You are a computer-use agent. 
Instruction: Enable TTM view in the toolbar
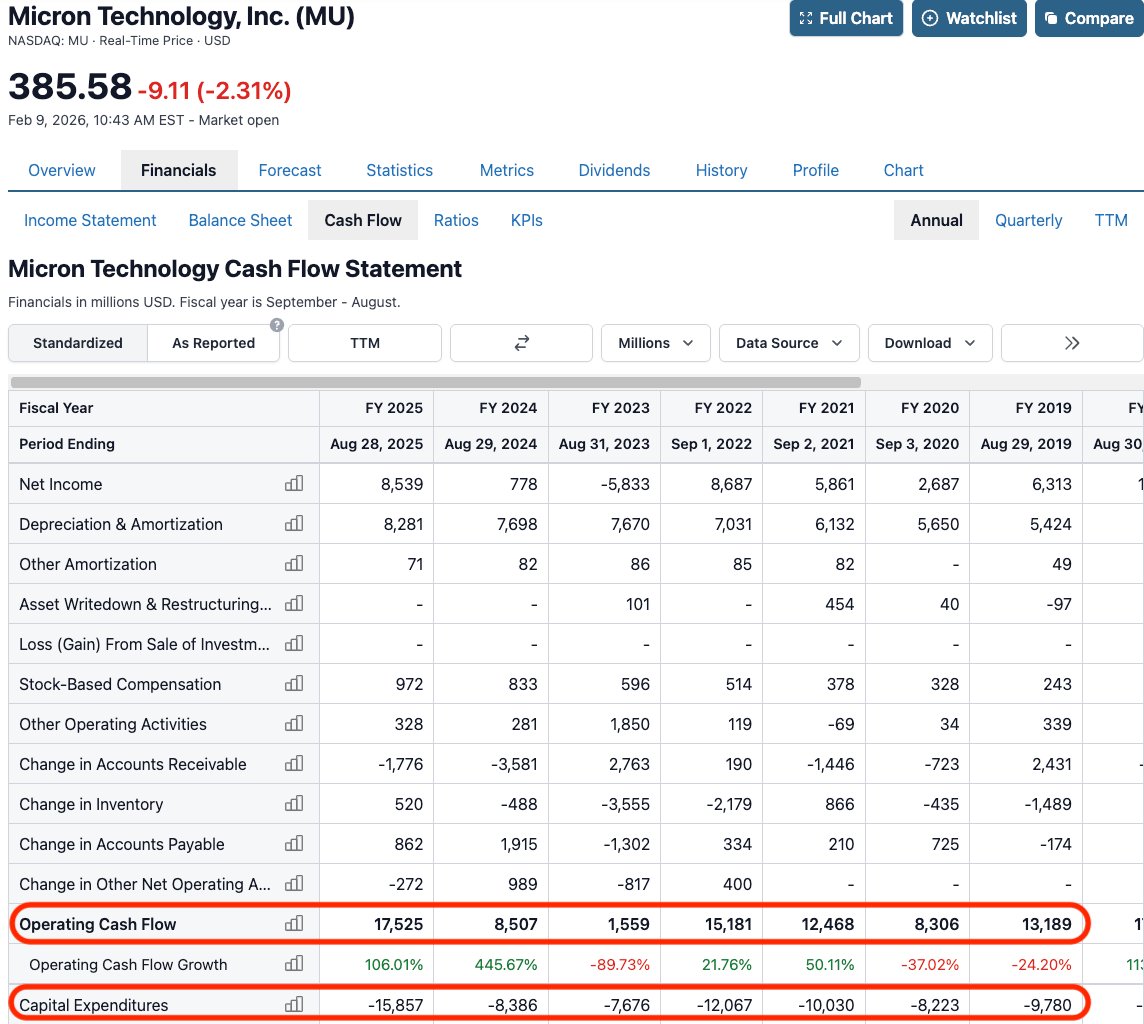pyautogui.click(x=364, y=343)
